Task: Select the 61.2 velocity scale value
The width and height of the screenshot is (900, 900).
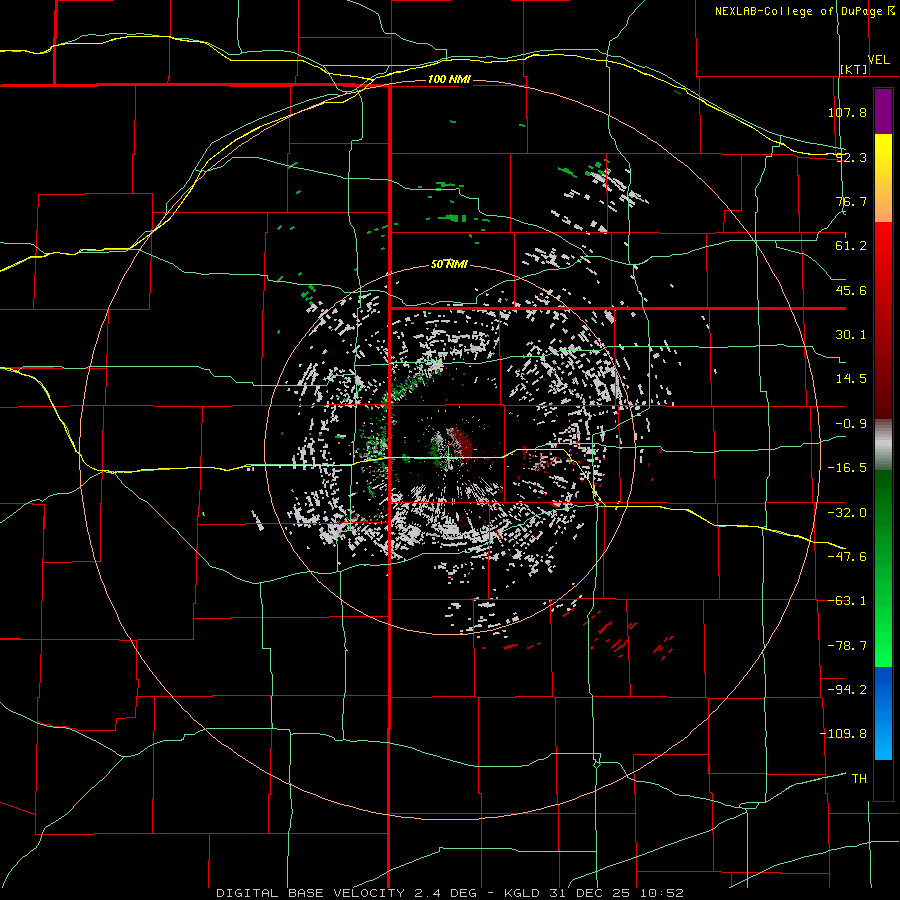Action: 851,246
